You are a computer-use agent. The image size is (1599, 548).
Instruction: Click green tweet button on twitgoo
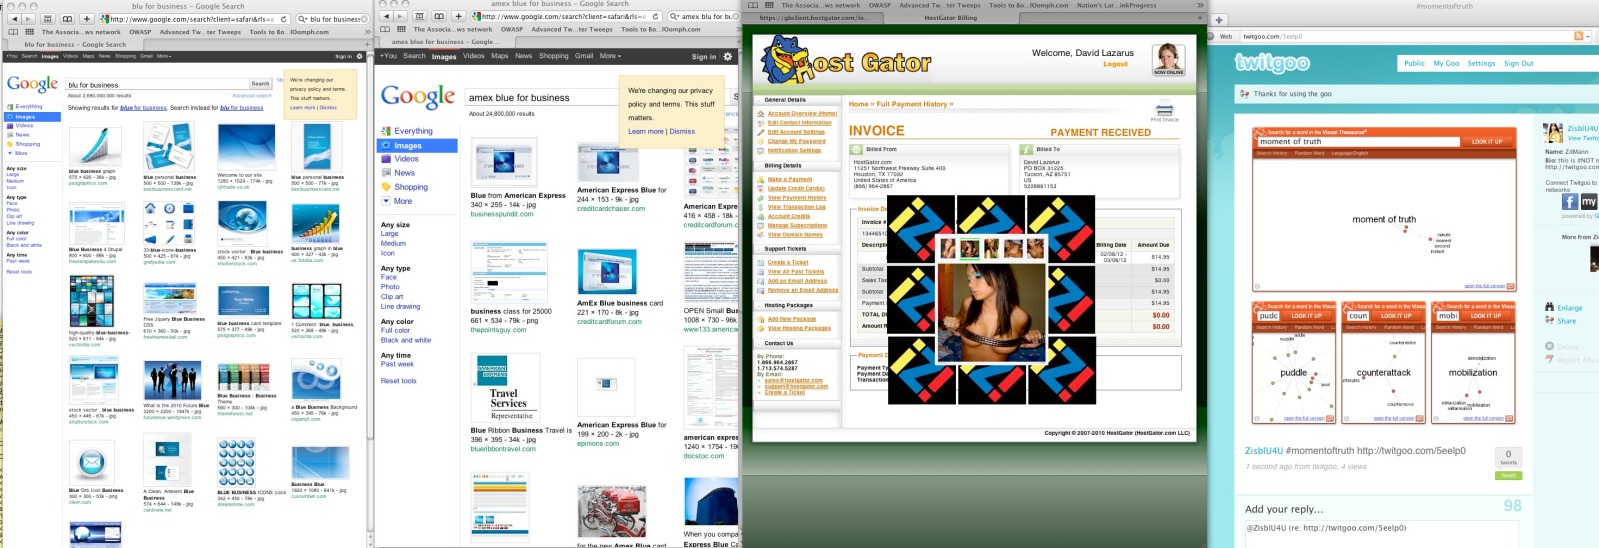point(1508,475)
